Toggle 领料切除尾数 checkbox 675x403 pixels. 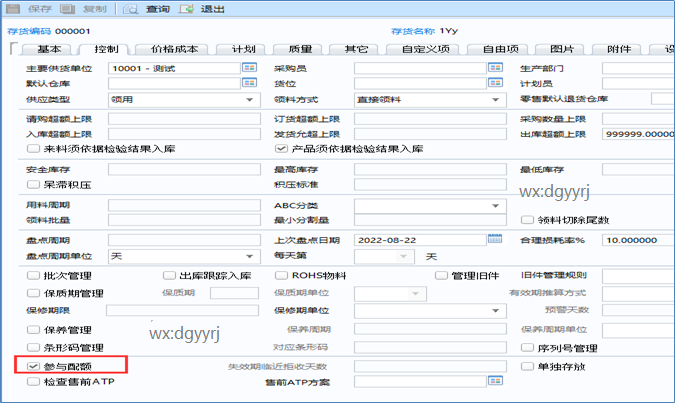[527, 220]
